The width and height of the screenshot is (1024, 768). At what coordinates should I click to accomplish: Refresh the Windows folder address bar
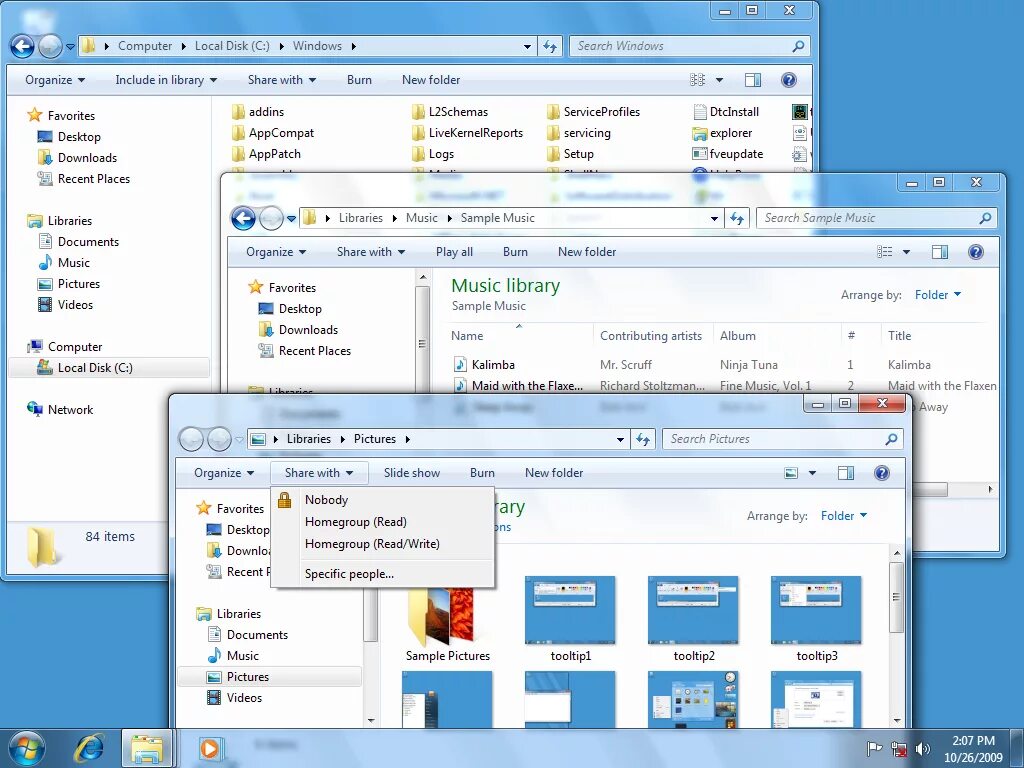(x=550, y=46)
